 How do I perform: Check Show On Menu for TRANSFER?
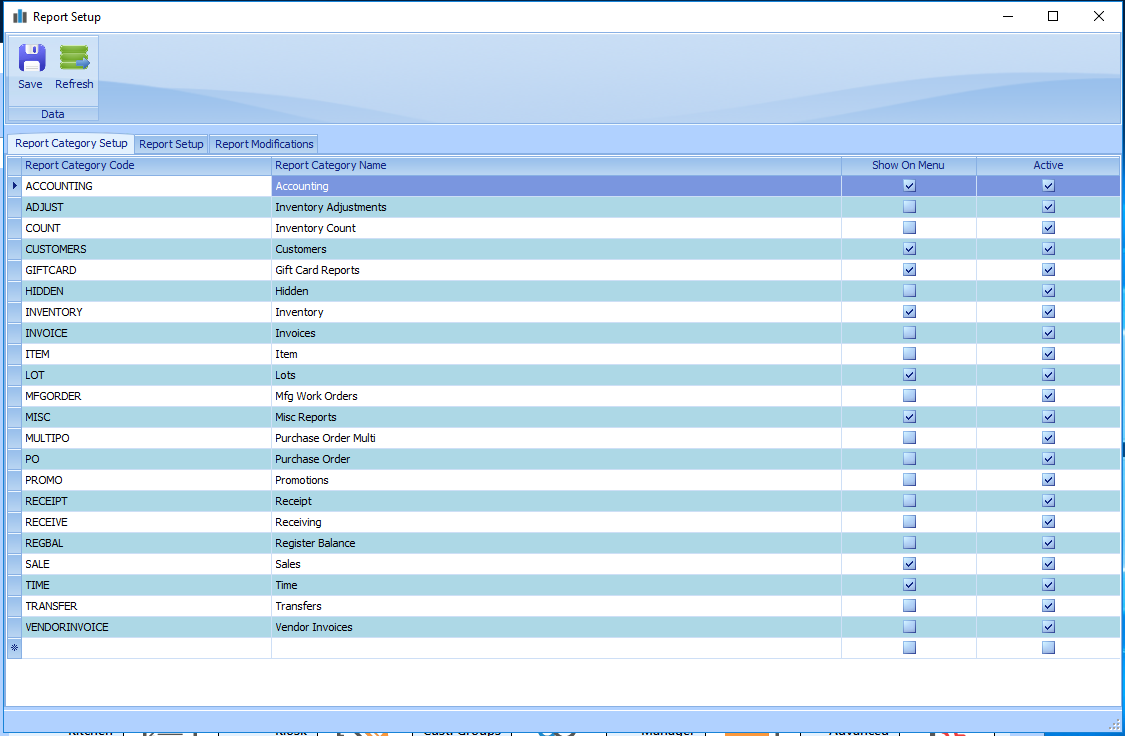click(x=909, y=606)
